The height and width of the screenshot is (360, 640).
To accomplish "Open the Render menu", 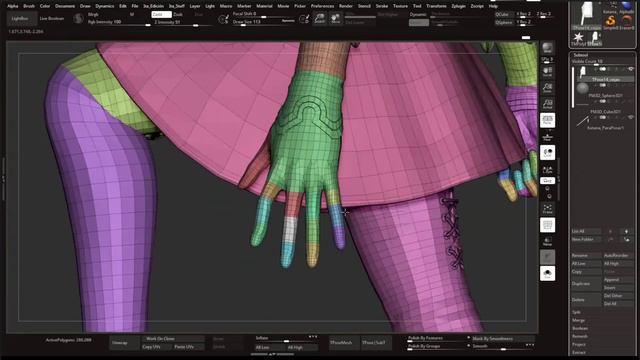I will tap(346, 6).
